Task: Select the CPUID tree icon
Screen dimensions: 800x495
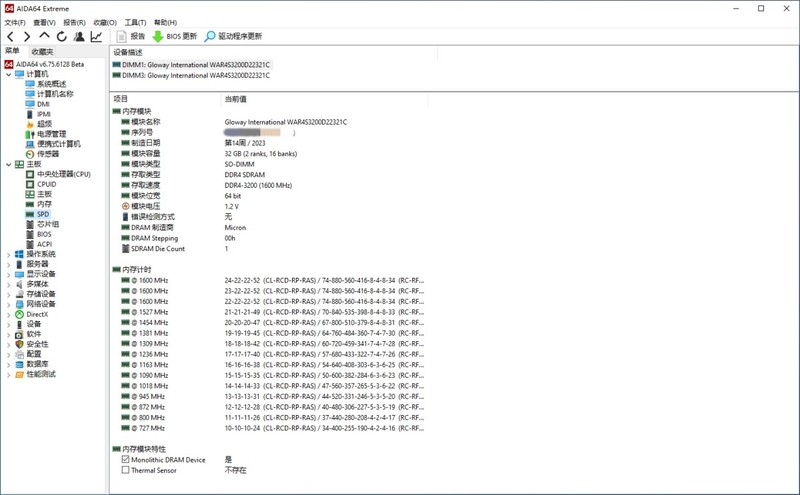Action: 30,184
